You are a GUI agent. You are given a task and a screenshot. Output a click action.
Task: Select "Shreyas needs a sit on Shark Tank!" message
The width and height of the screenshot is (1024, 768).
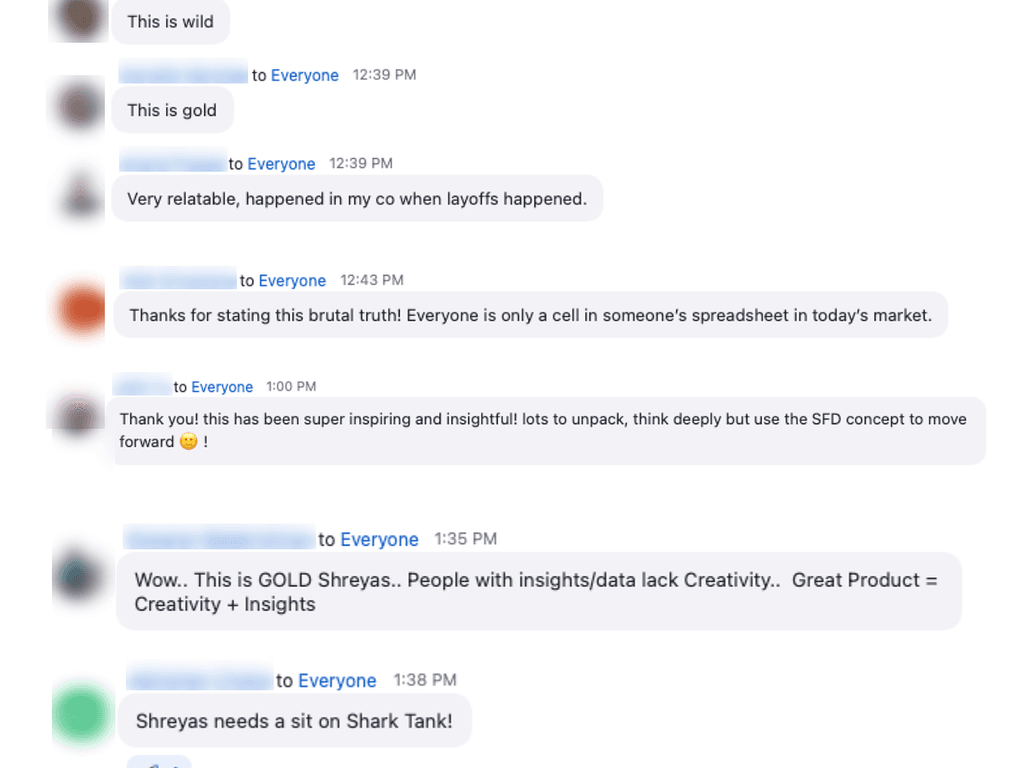click(x=294, y=721)
